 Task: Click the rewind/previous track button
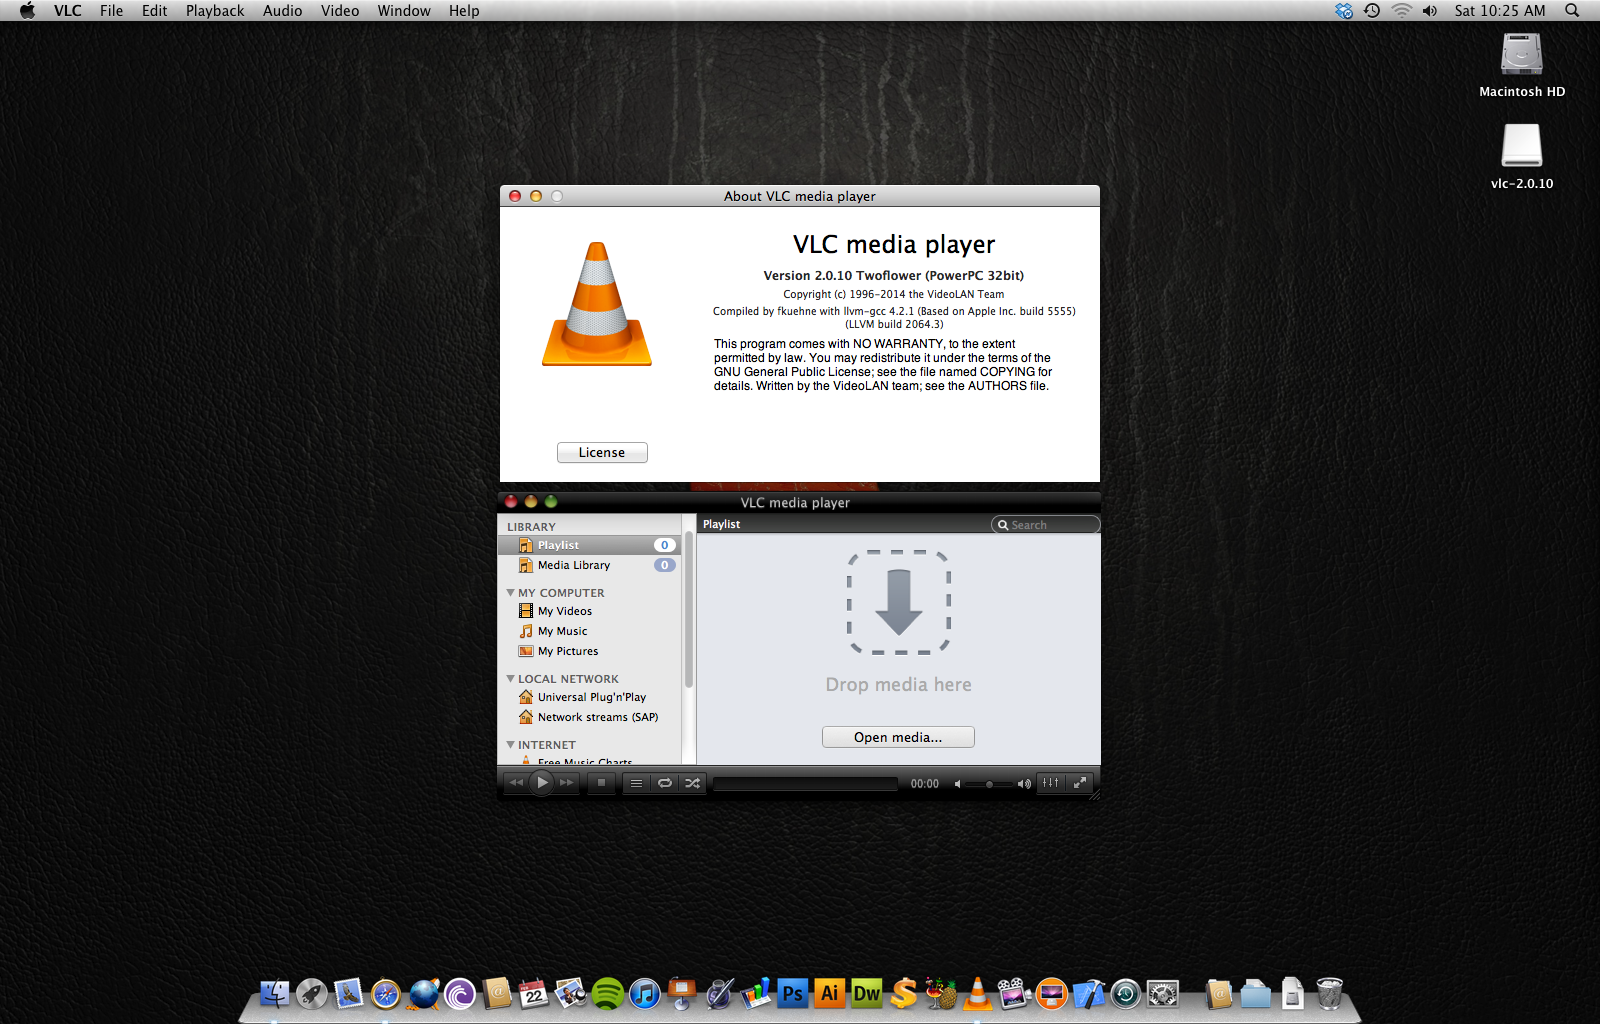click(516, 783)
